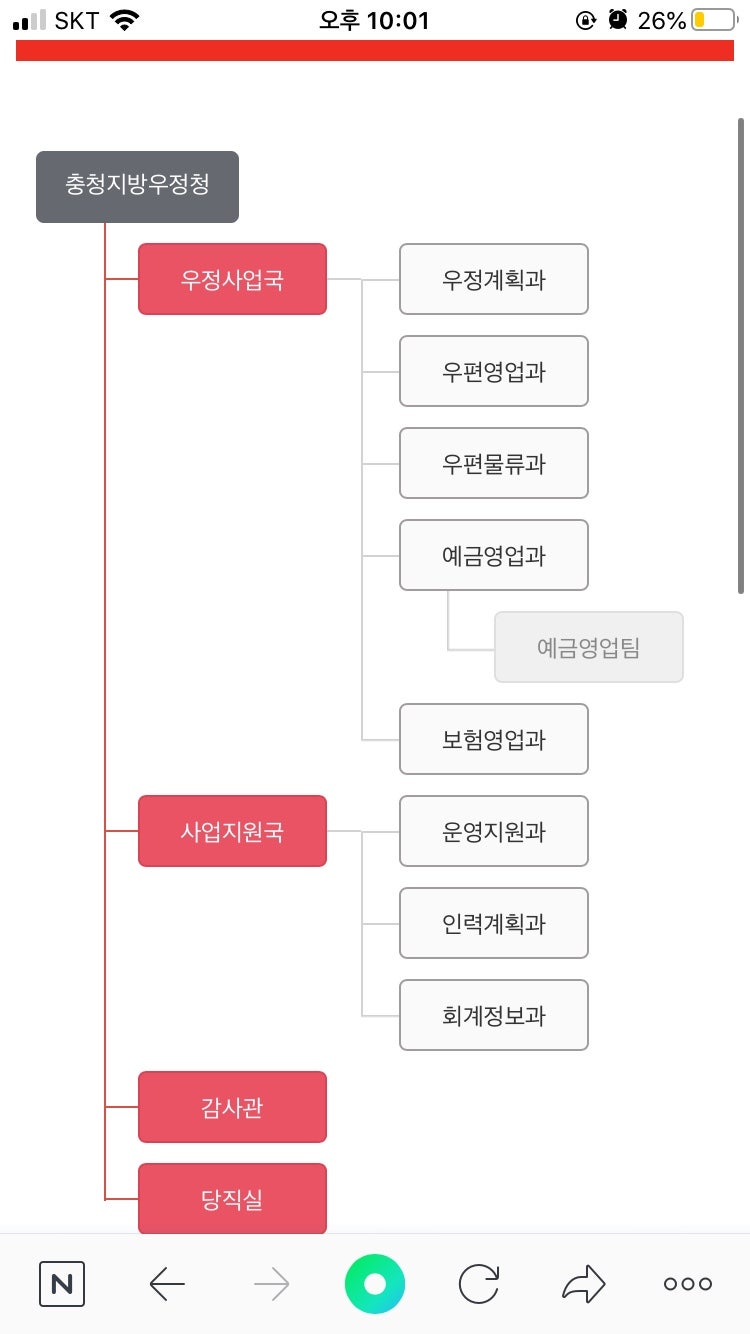Tap the Naver N home icon

(x=62, y=1284)
